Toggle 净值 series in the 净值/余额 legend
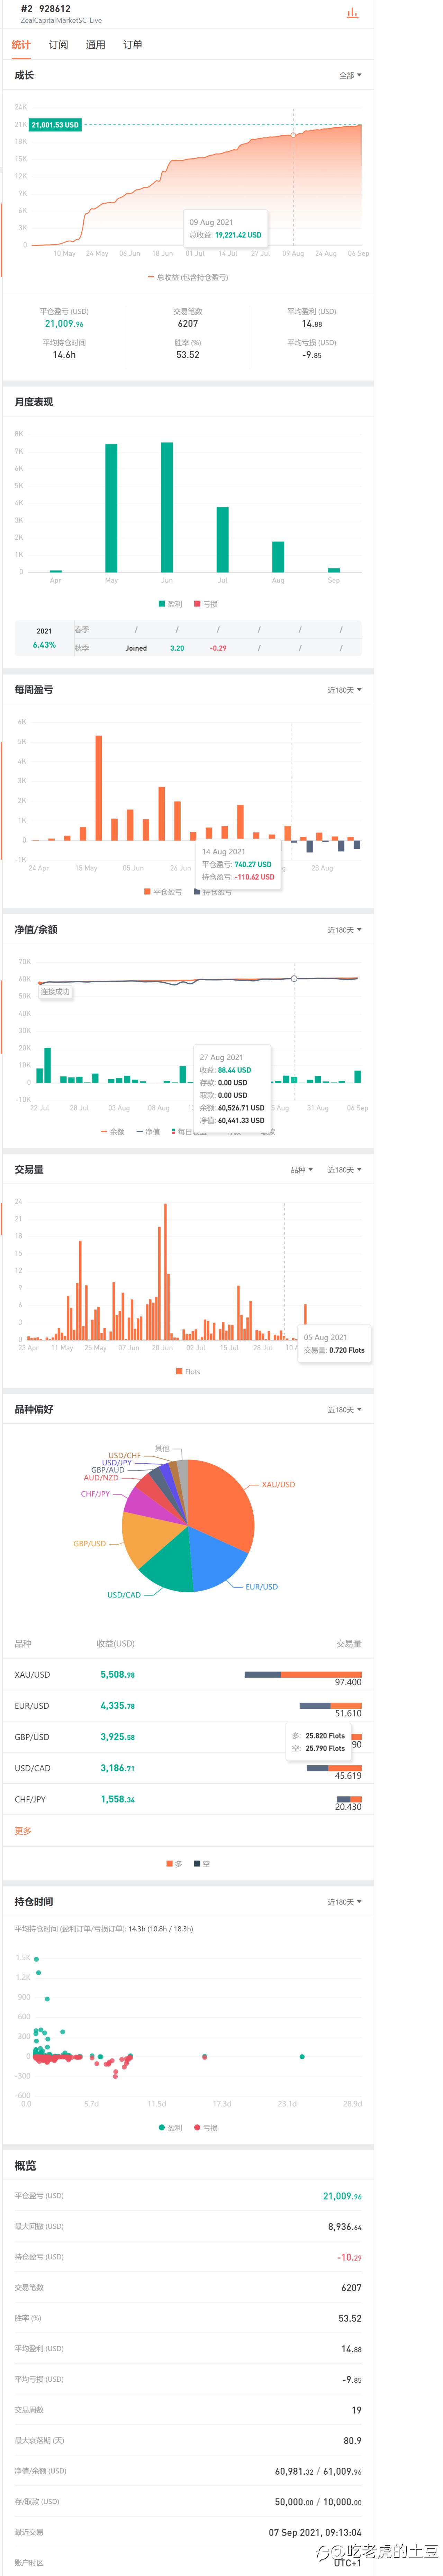The height and width of the screenshot is (2576, 443). pyautogui.click(x=148, y=1132)
